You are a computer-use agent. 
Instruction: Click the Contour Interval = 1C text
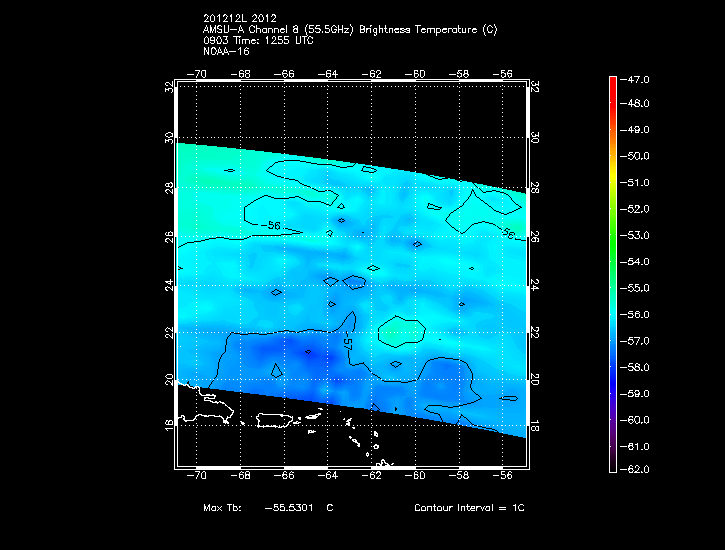pos(469,508)
